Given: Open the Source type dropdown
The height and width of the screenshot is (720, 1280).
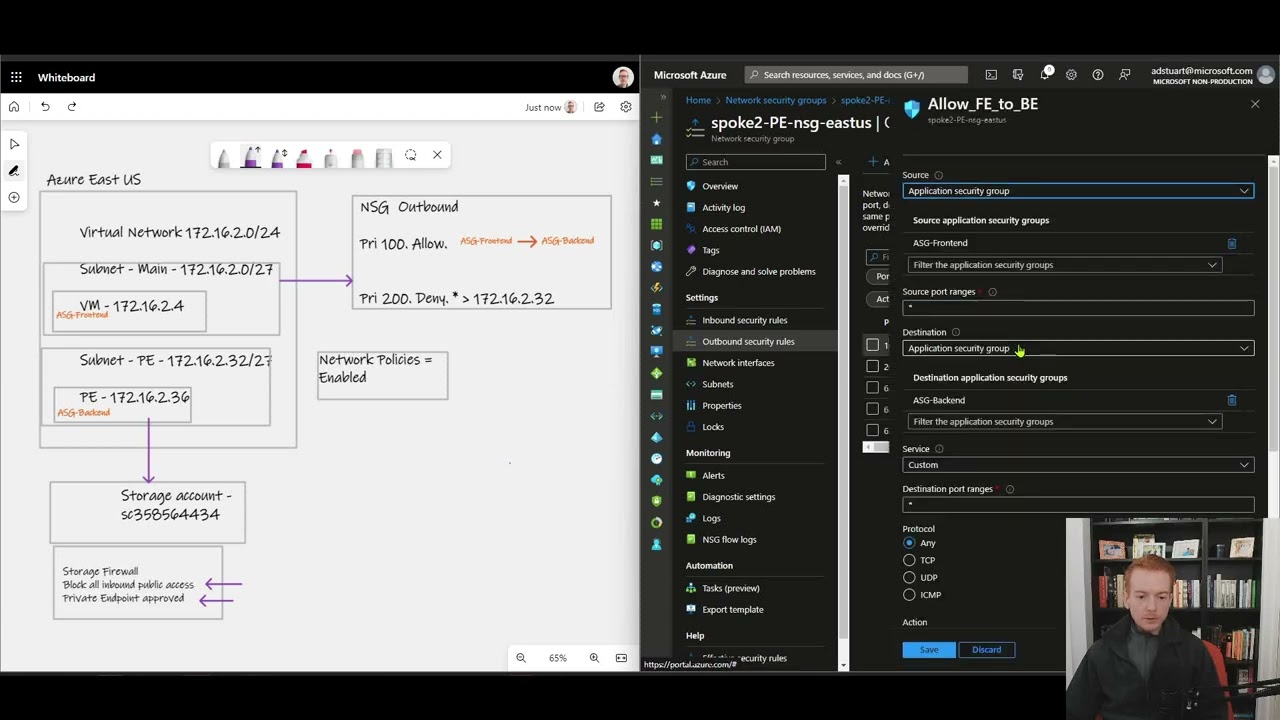Looking at the screenshot, I should tap(1078, 191).
